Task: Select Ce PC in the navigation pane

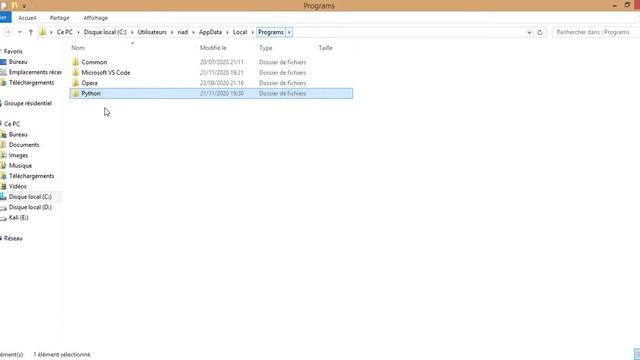Action: point(12,124)
